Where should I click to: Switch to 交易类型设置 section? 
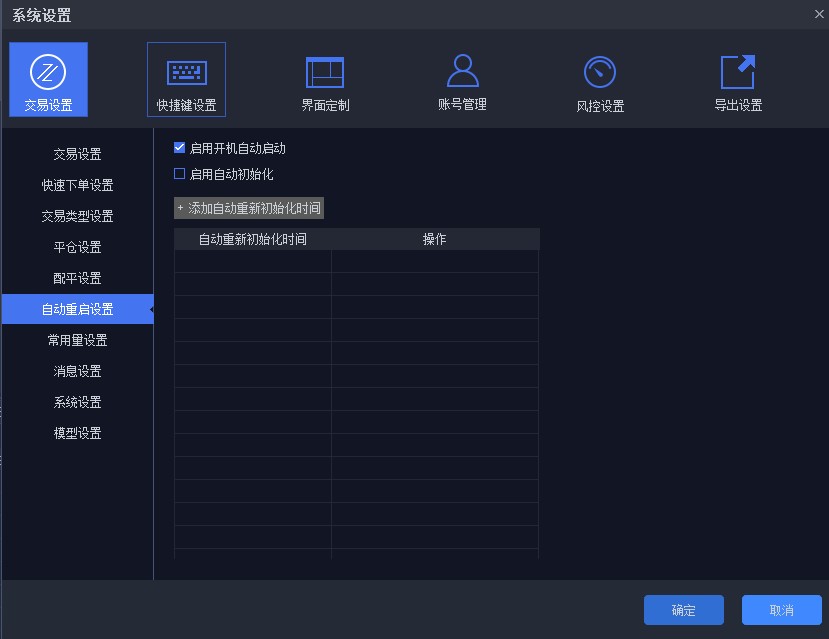click(77, 216)
